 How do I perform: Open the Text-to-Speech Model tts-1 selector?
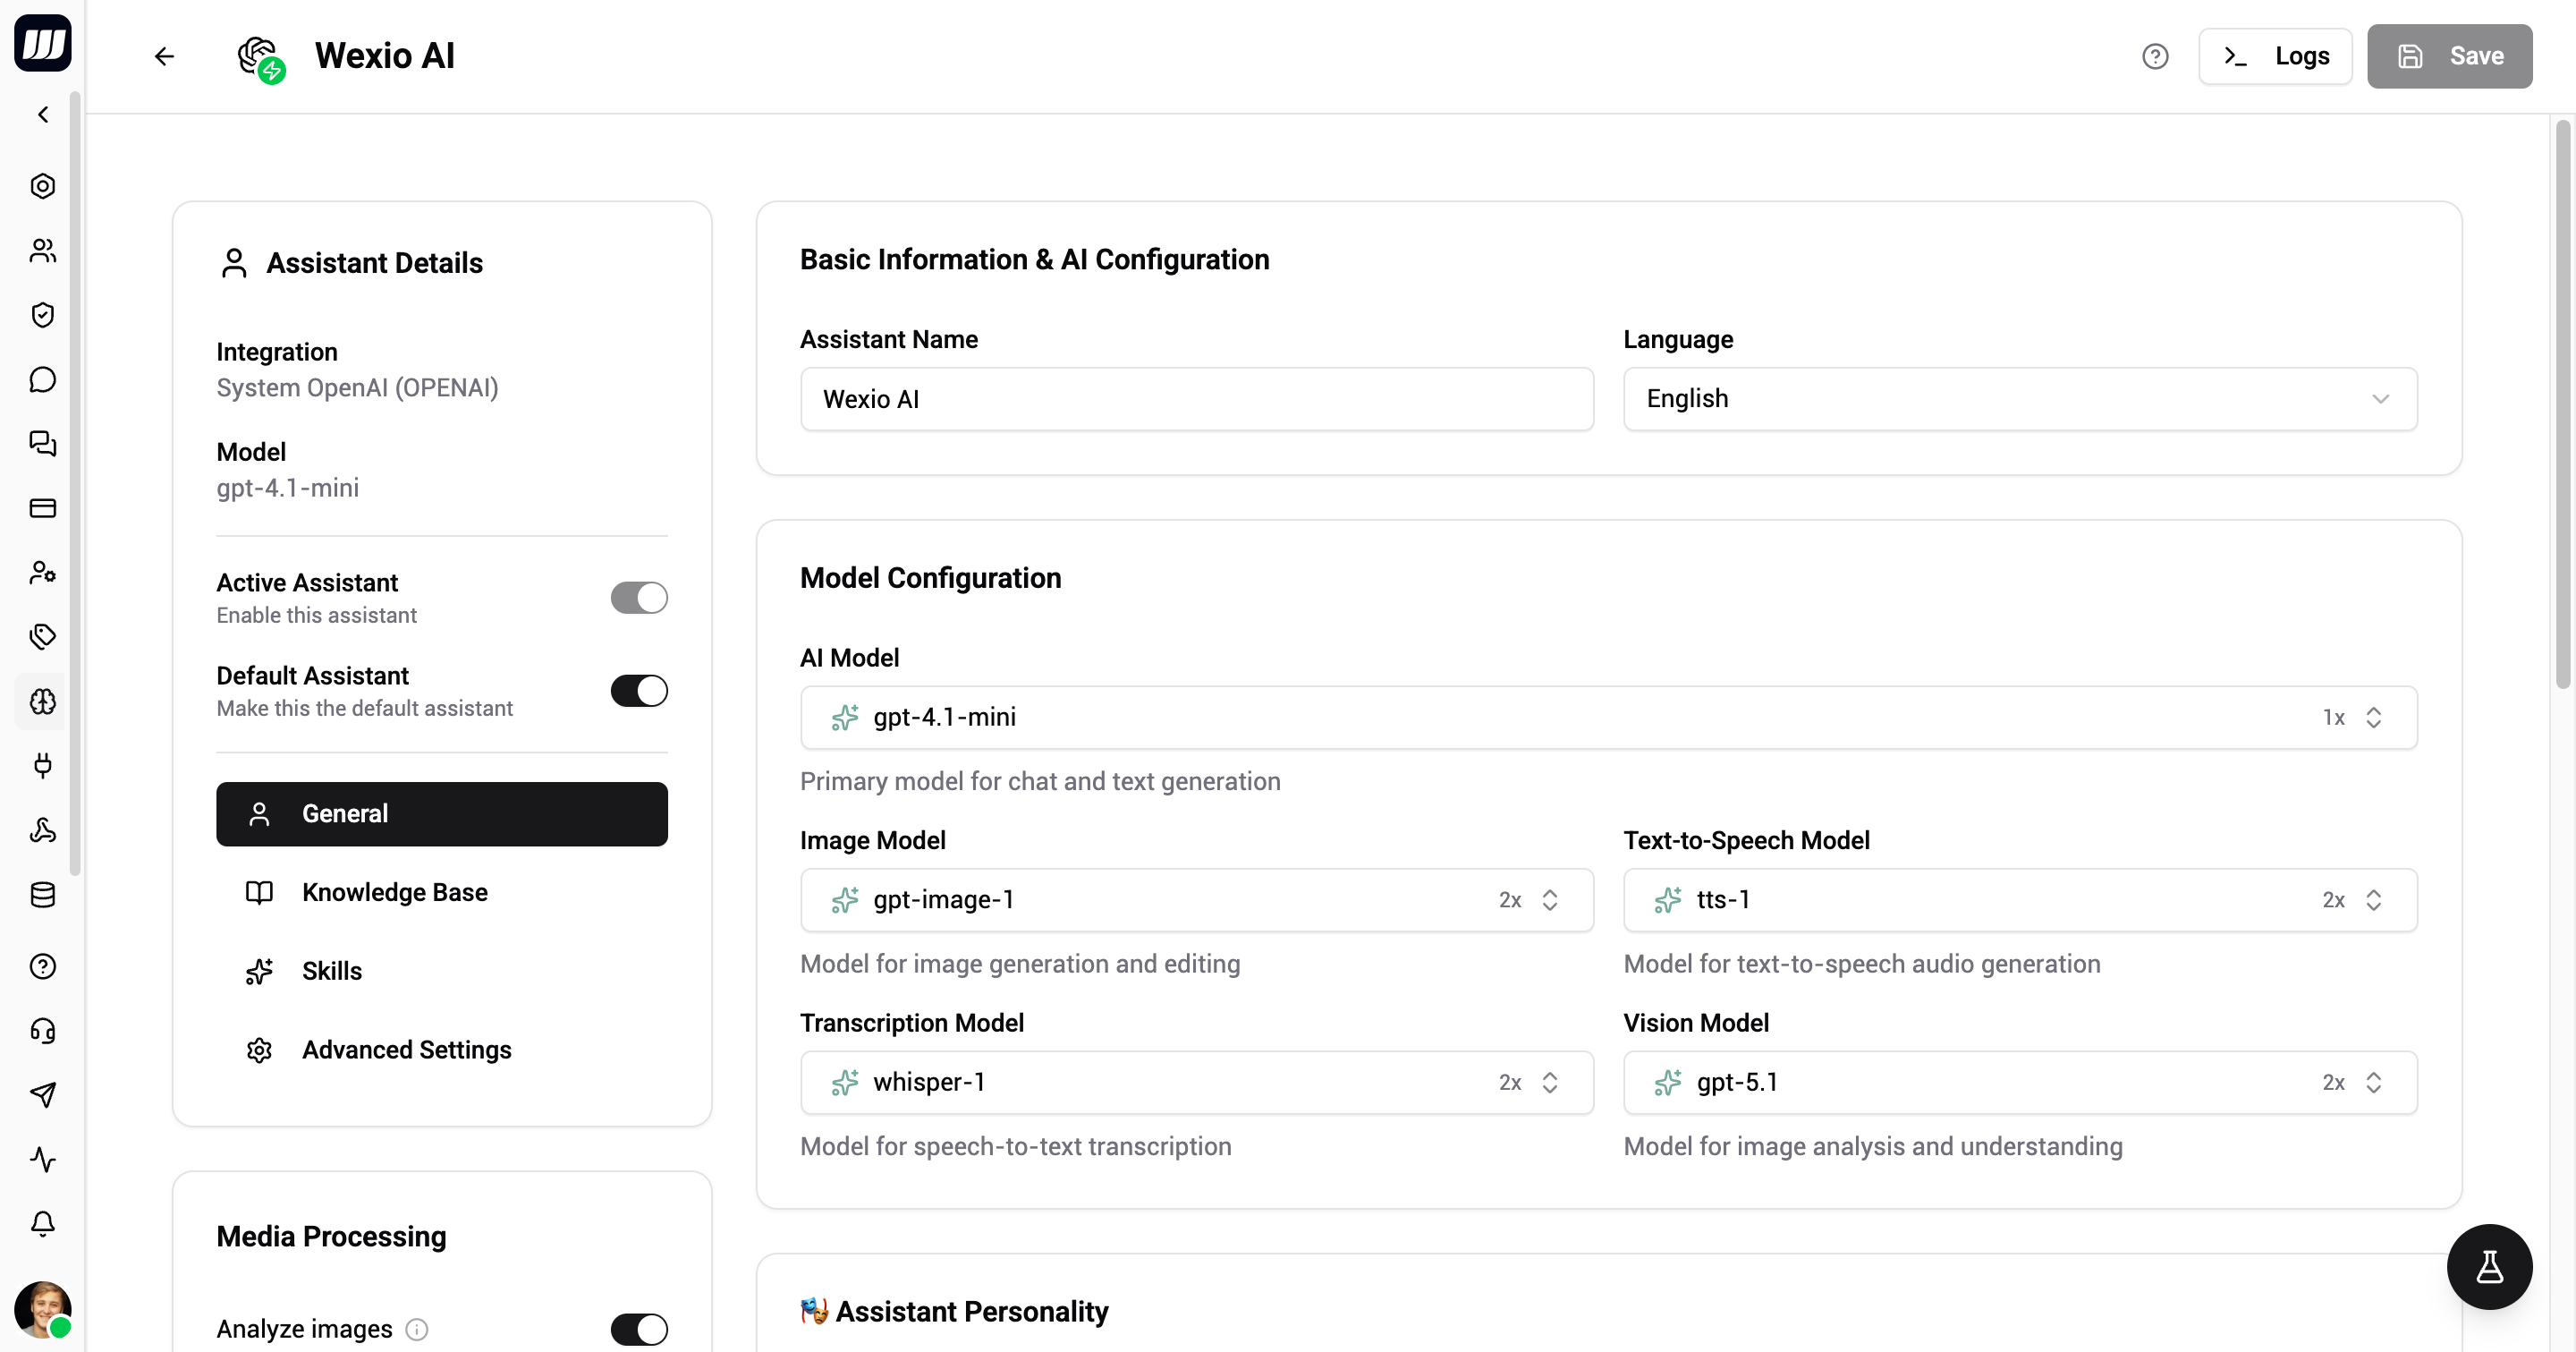coord(2020,900)
